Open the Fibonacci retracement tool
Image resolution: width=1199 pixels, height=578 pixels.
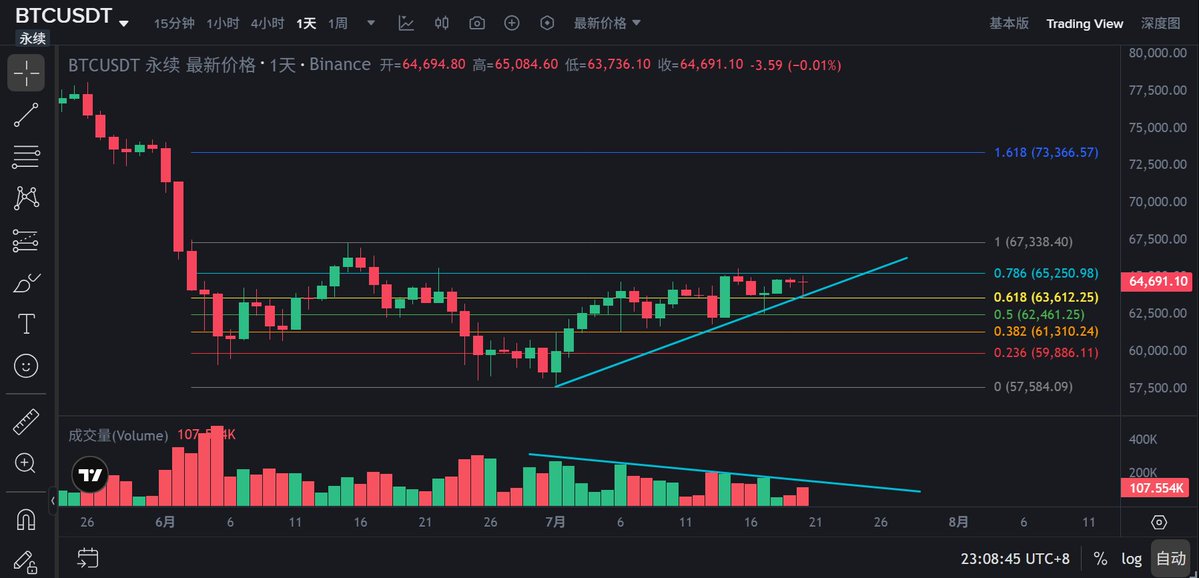(x=26, y=157)
